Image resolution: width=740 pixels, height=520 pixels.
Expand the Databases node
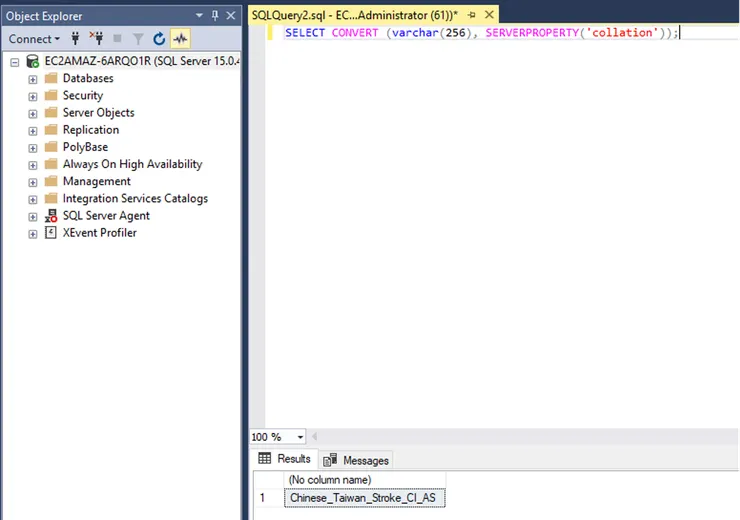tap(33, 79)
